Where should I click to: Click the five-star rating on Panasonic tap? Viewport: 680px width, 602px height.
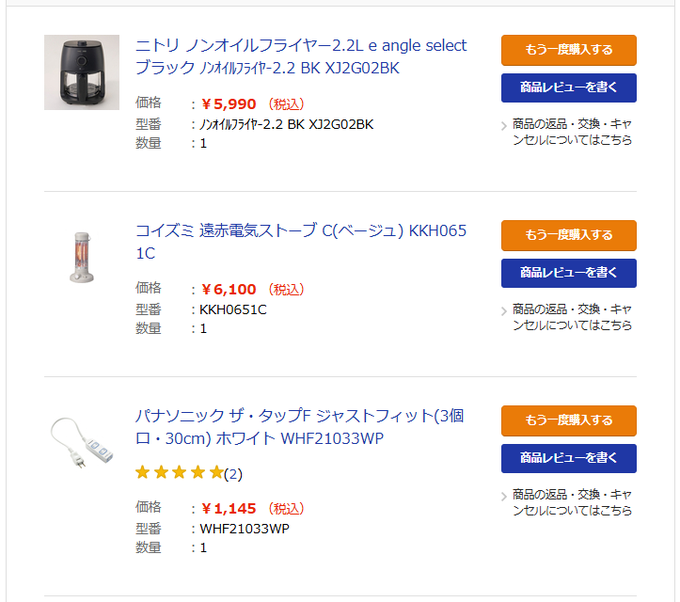(x=179, y=473)
